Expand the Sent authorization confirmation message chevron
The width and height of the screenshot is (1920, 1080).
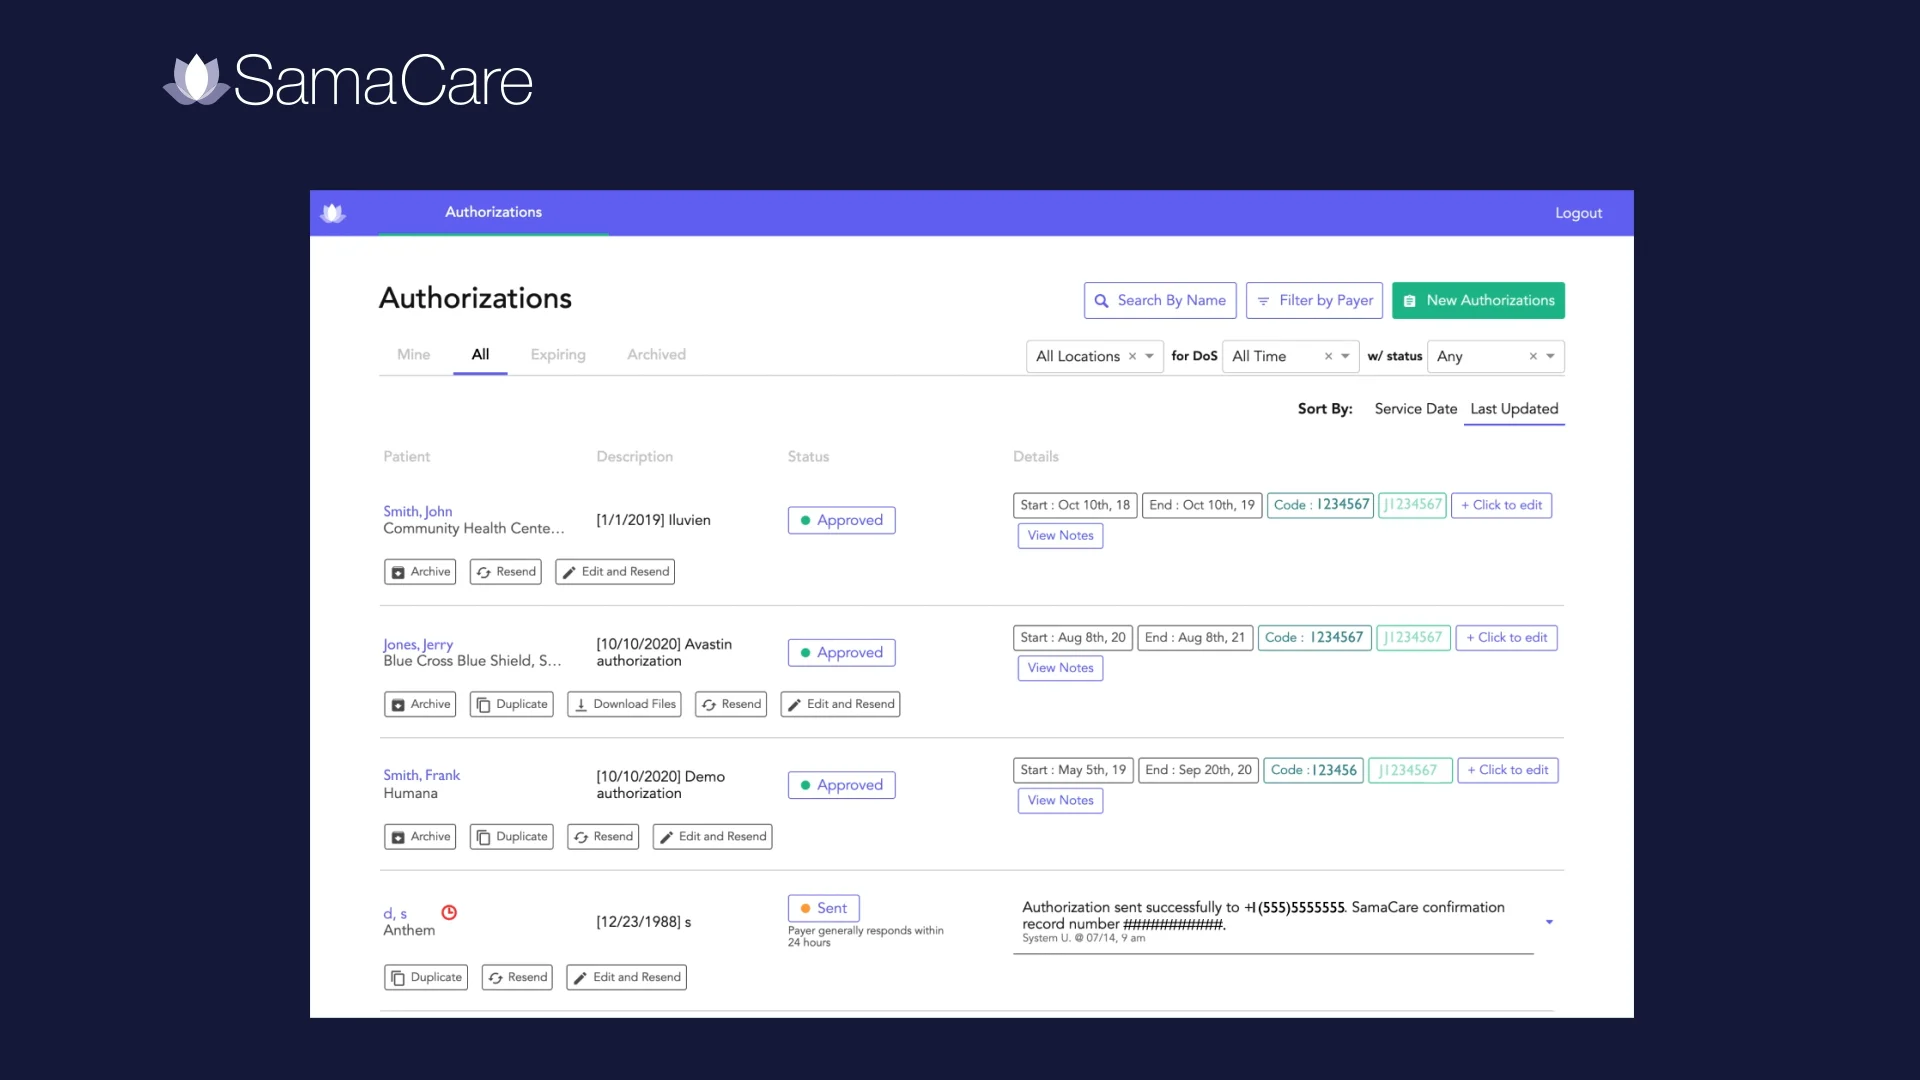pos(1549,922)
